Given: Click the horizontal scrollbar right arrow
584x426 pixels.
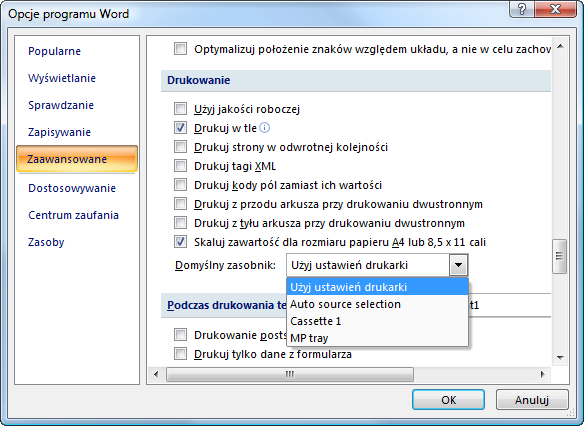Looking at the screenshot, I should coord(543,374).
